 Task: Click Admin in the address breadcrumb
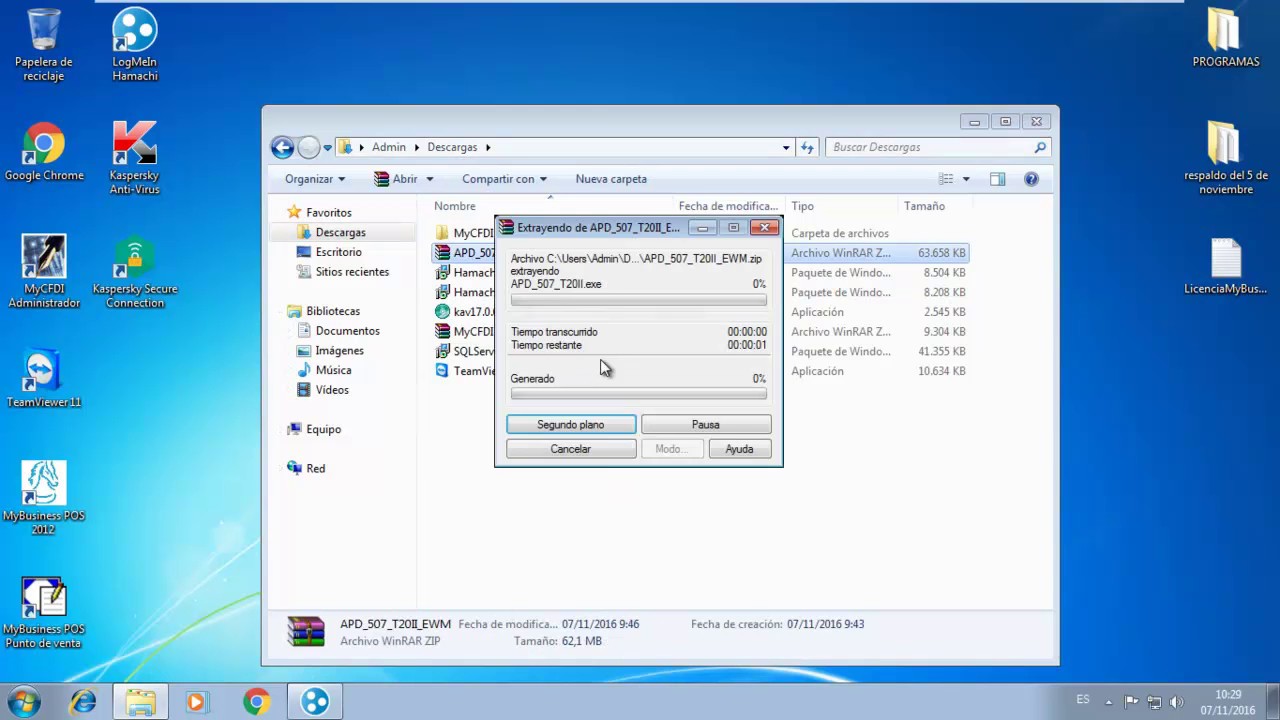click(x=389, y=147)
